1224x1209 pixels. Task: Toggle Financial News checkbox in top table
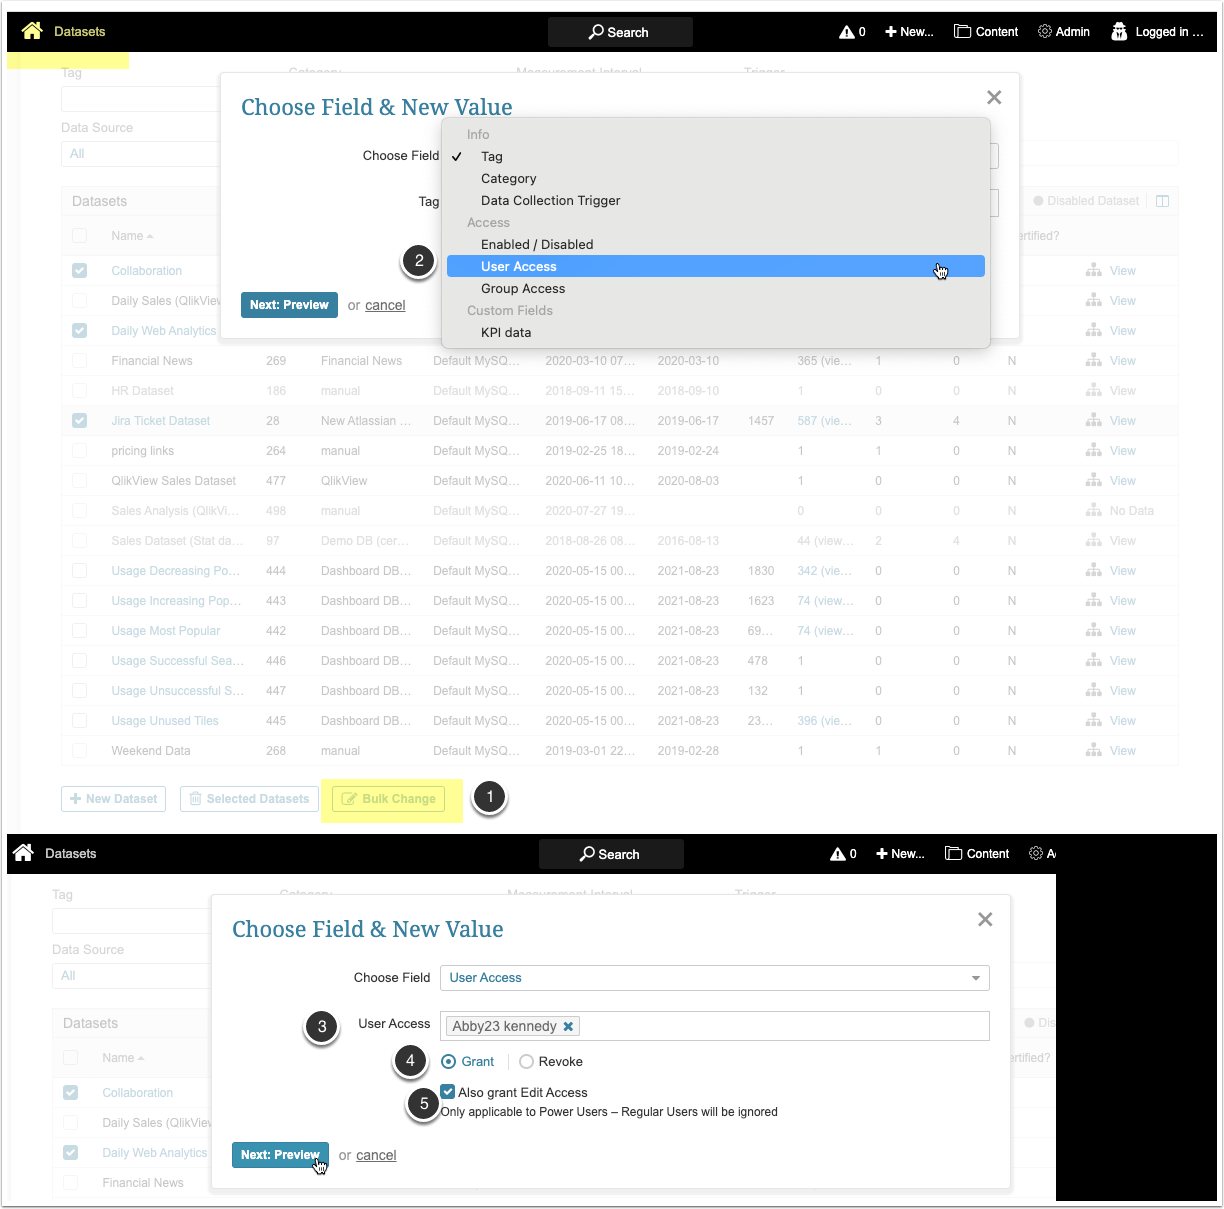coord(80,360)
